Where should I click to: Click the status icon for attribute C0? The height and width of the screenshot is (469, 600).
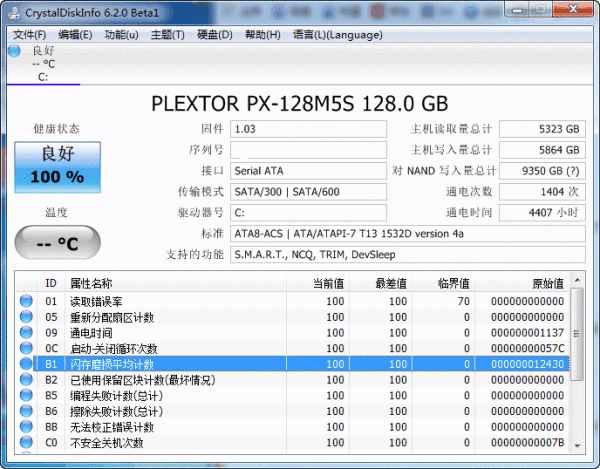(x=26, y=442)
